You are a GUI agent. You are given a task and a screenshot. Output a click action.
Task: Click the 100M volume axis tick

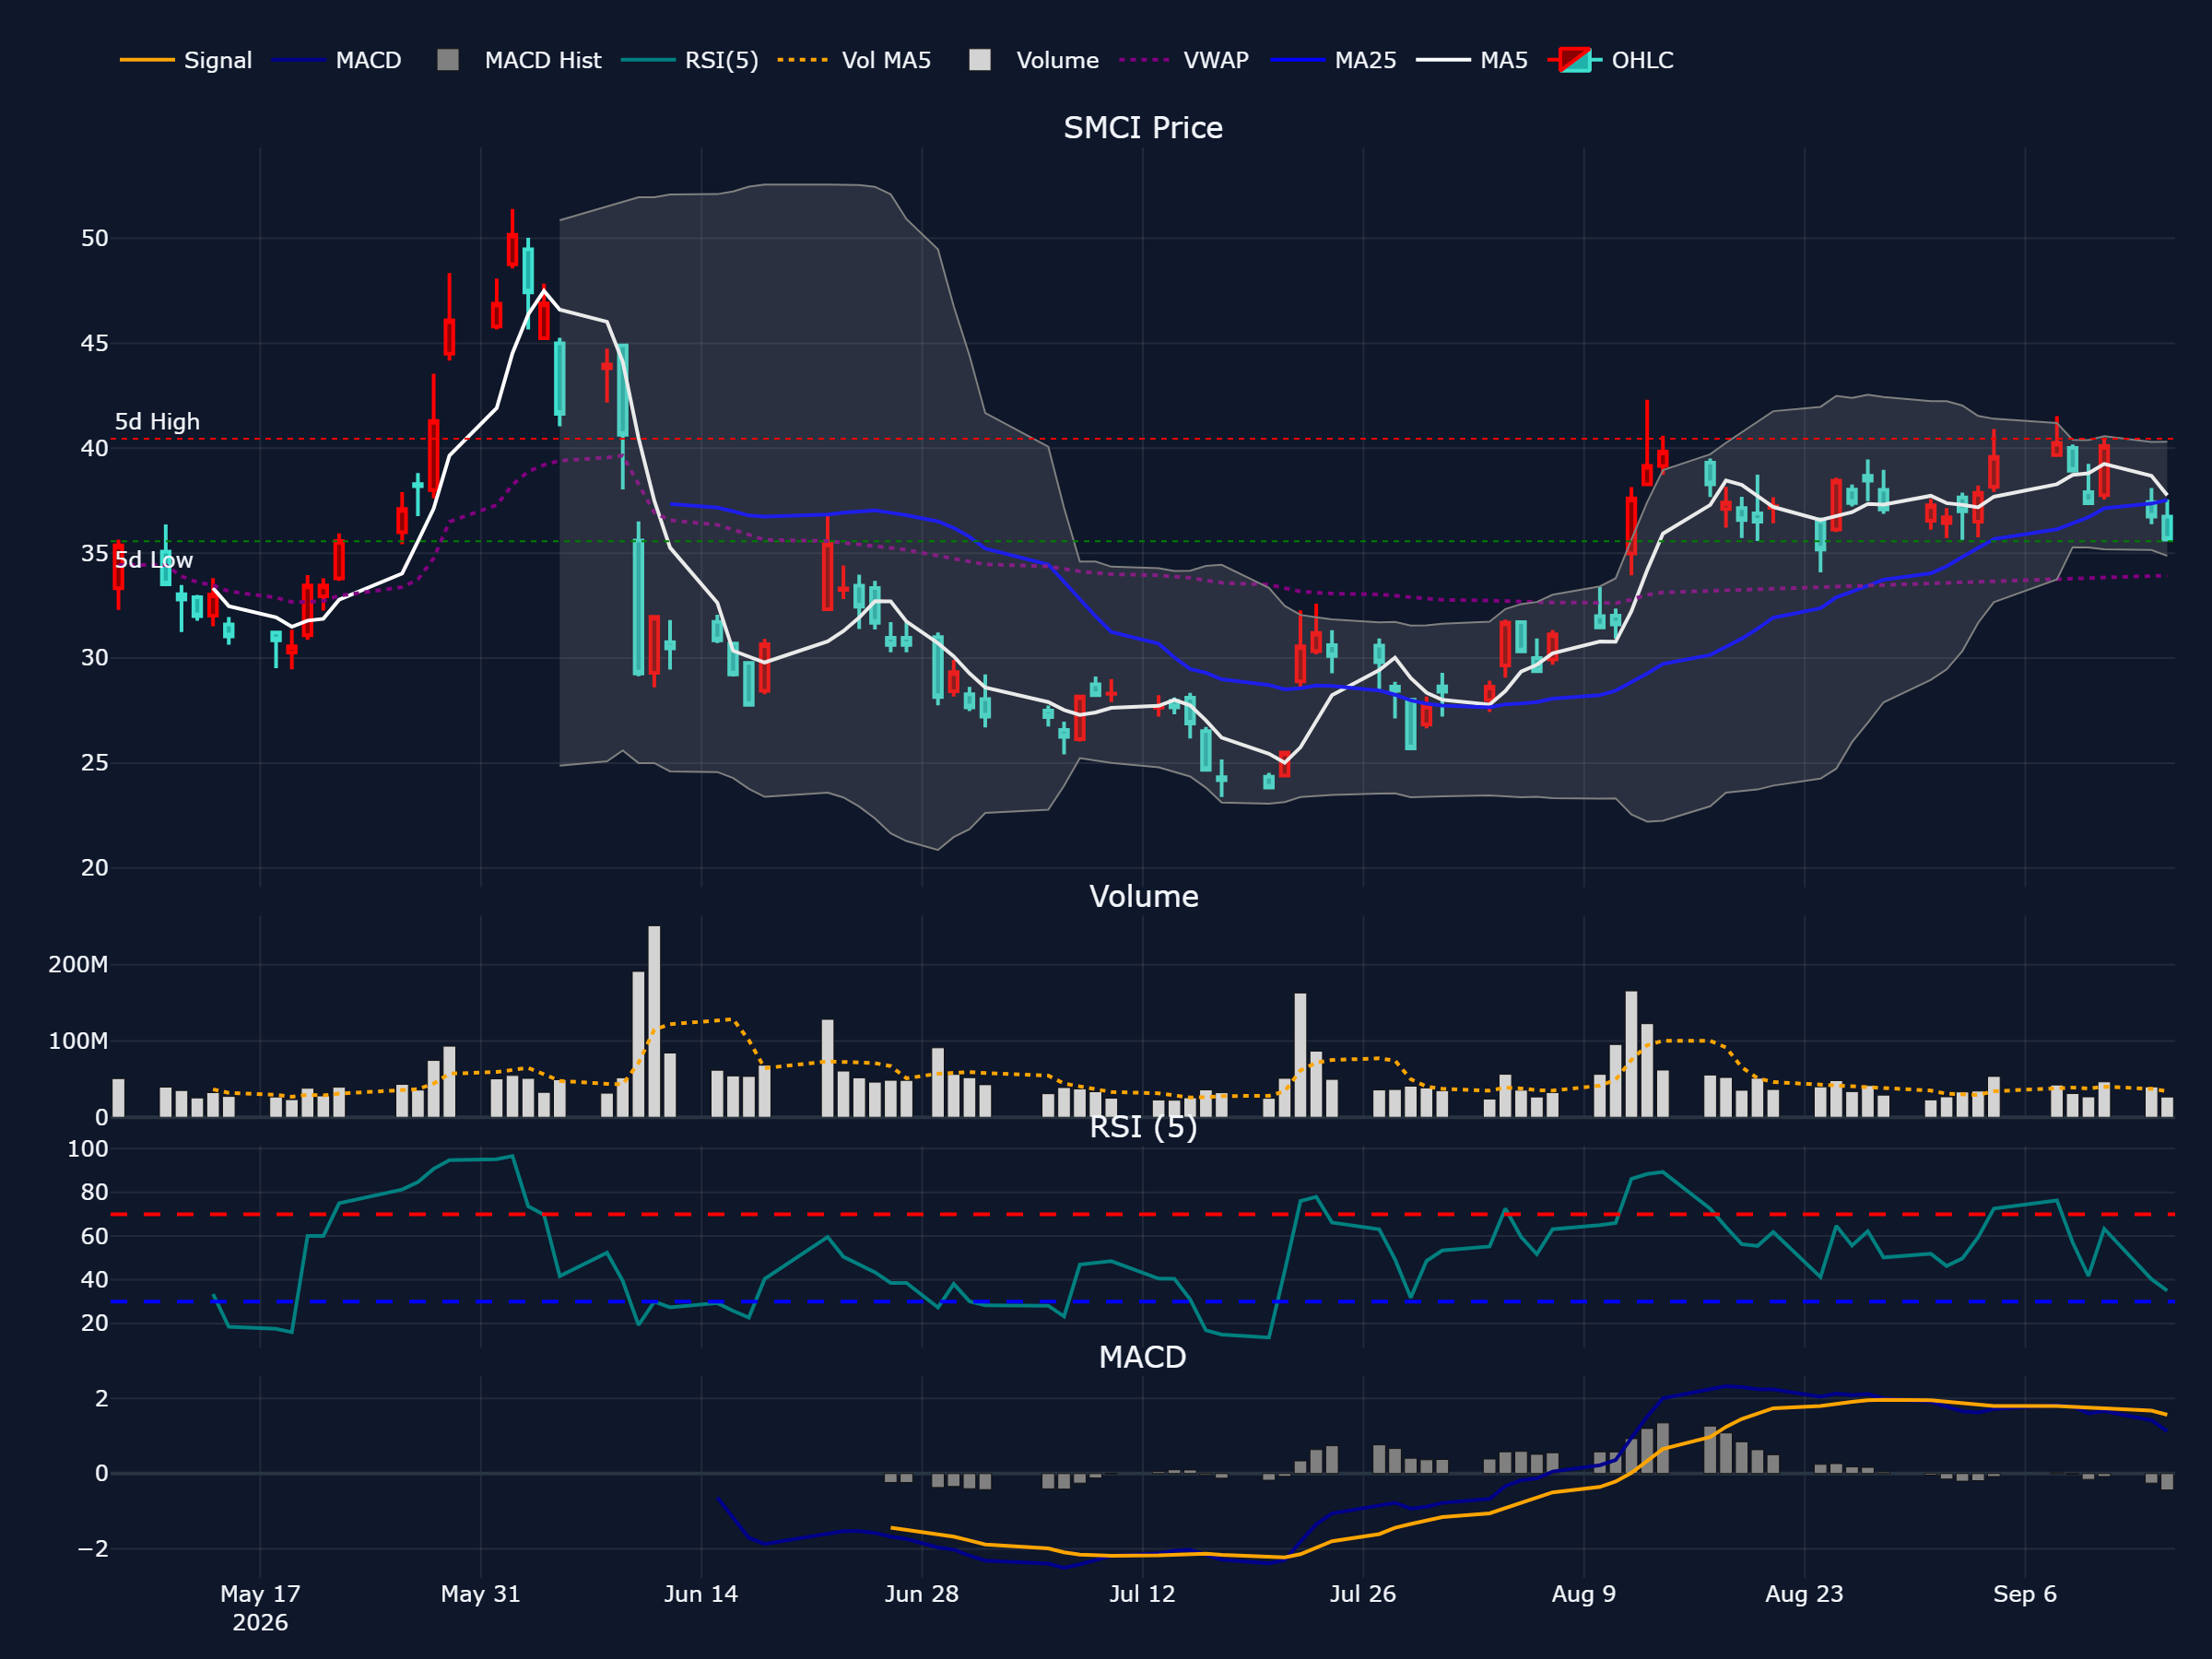(x=78, y=1041)
